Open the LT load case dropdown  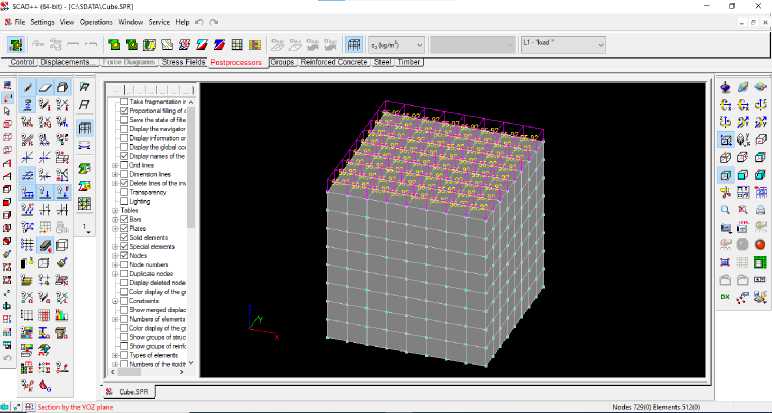[x=563, y=45]
